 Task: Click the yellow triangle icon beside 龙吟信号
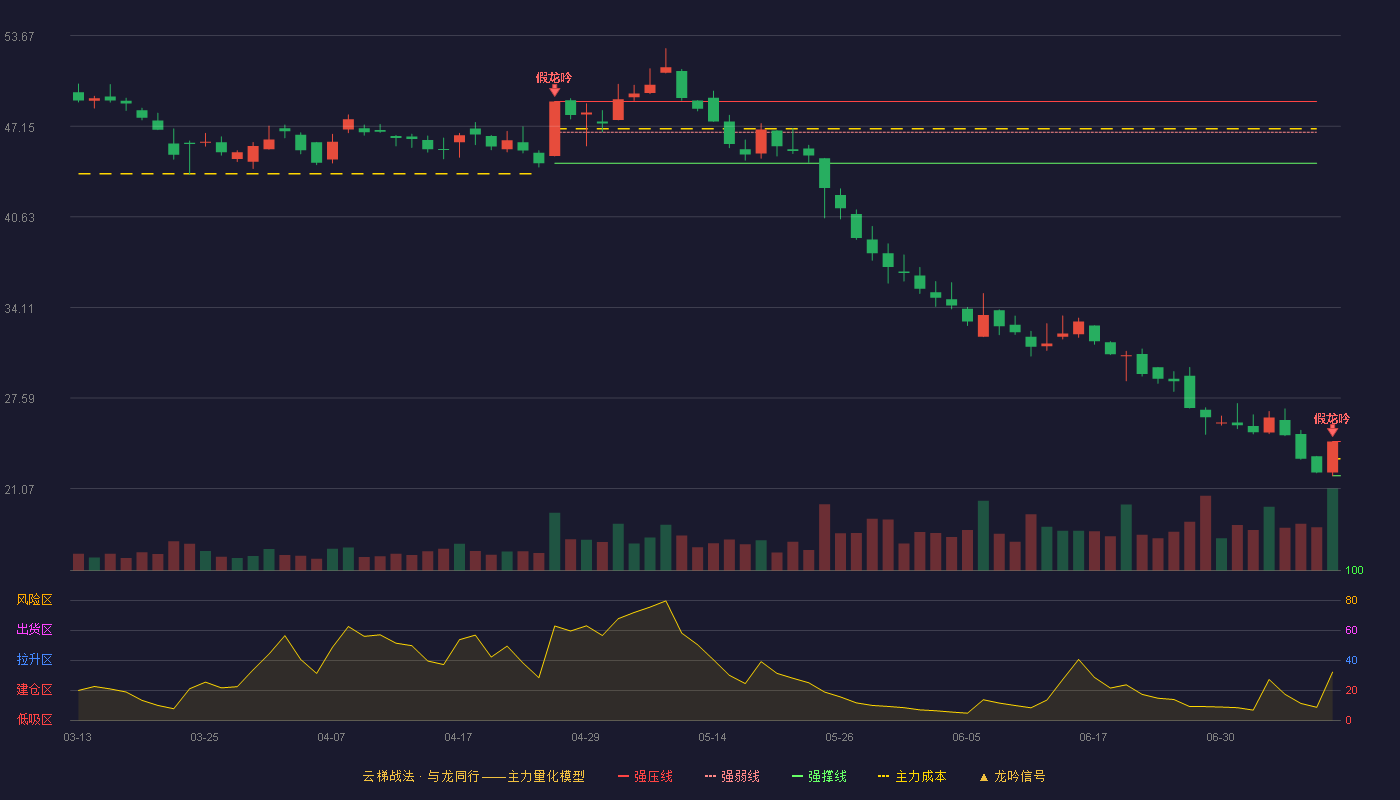(983, 777)
